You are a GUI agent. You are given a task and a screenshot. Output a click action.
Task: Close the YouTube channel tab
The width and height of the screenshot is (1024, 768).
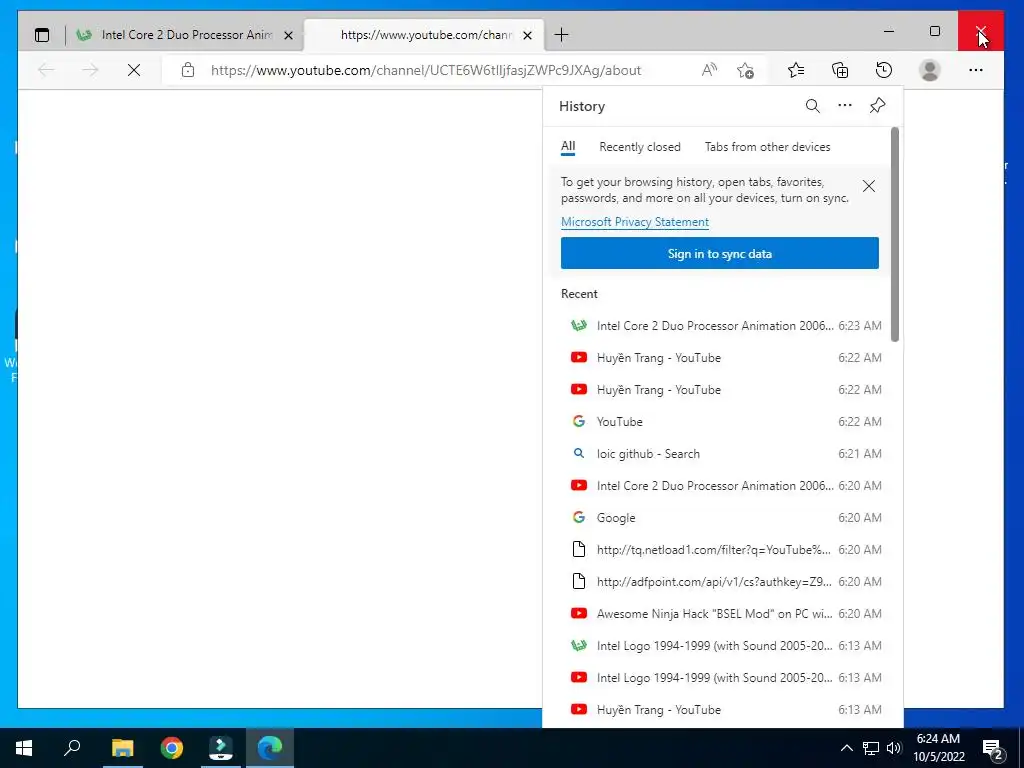tap(528, 35)
